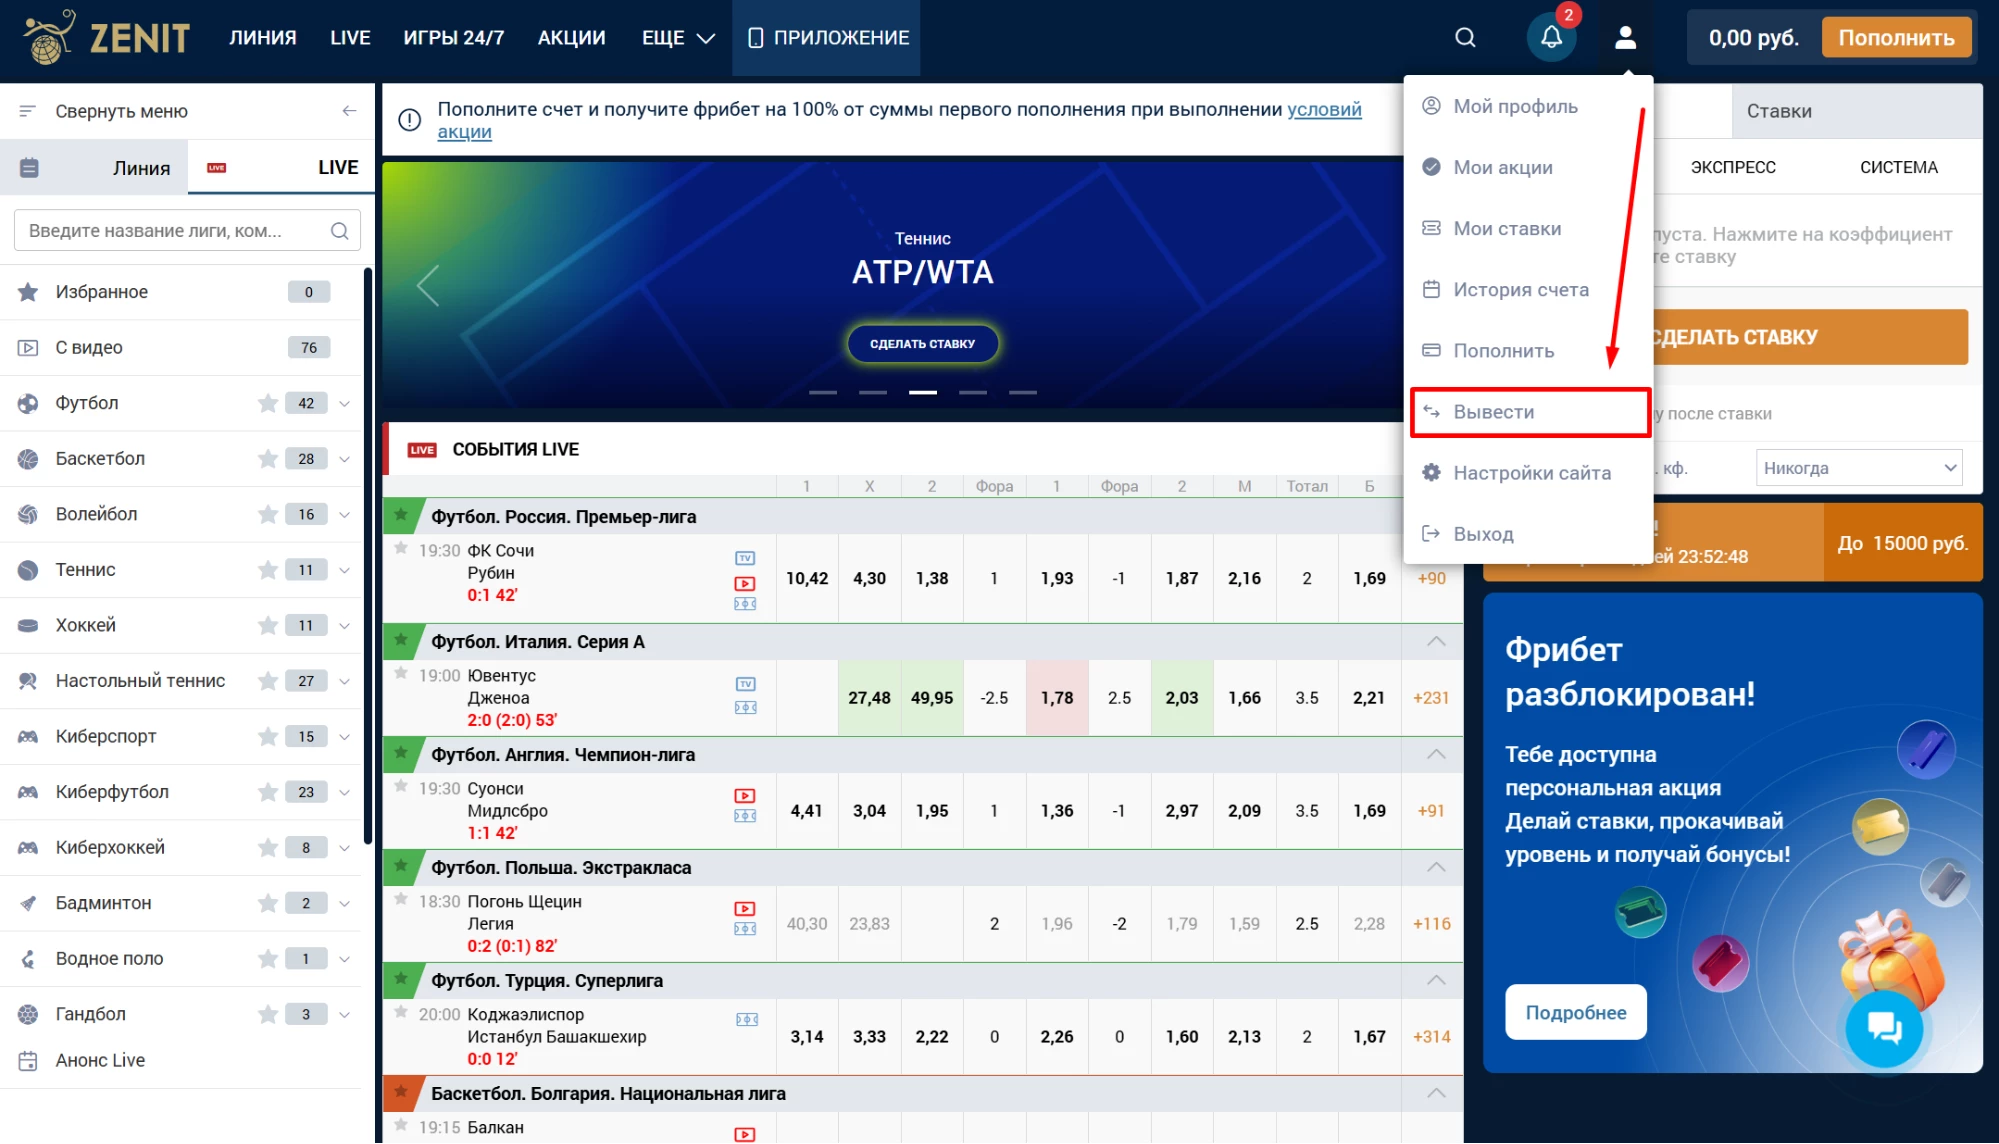Image resolution: width=1999 pixels, height=1144 pixels.
Task: Click the Киберспорт icon in the sidebar
Action: 27,736
